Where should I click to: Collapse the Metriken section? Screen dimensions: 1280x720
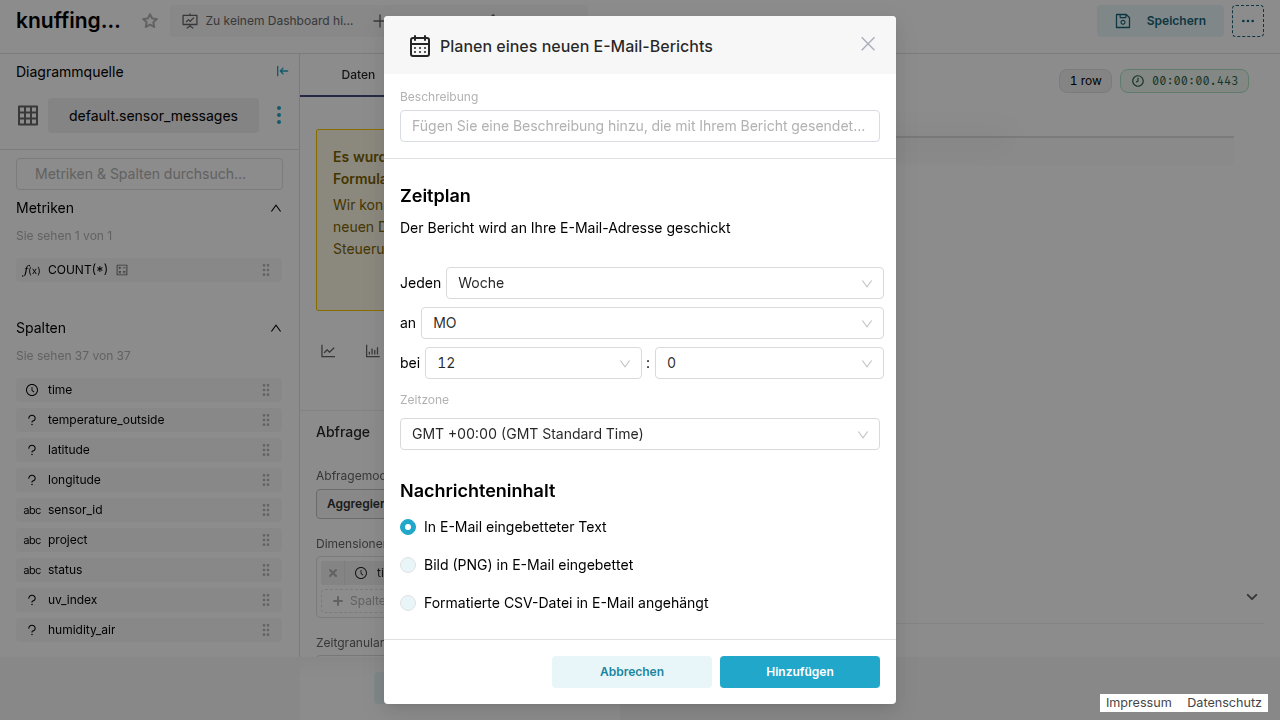[x=276, y=208]
